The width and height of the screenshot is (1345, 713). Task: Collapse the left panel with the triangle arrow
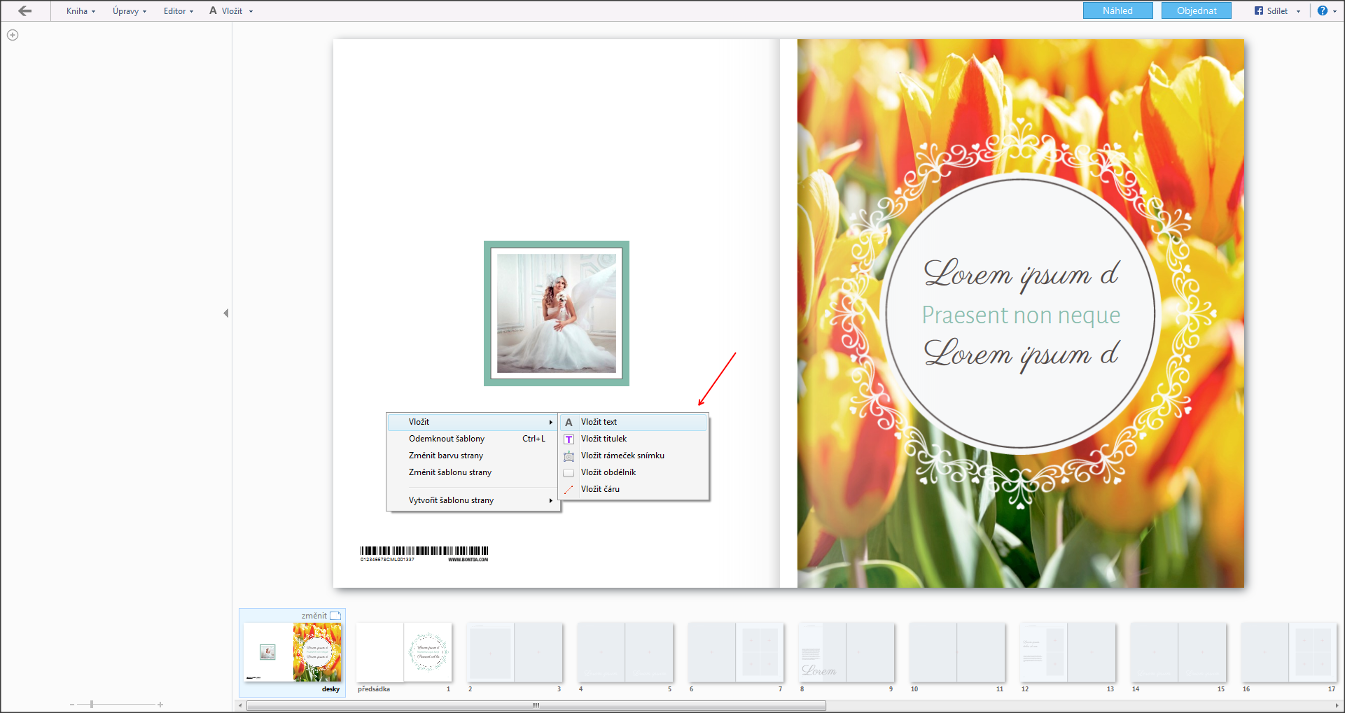point(226,313)
